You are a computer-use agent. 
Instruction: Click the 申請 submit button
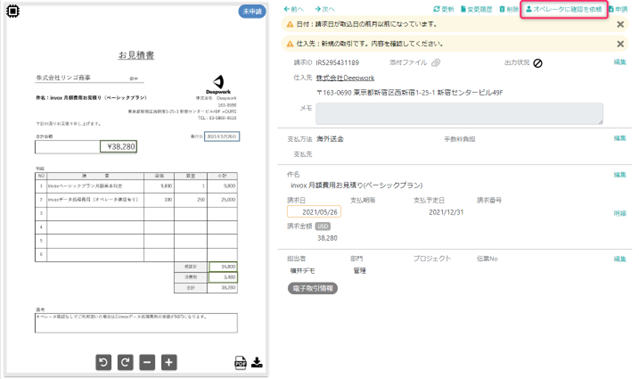[x=618, y=9]
